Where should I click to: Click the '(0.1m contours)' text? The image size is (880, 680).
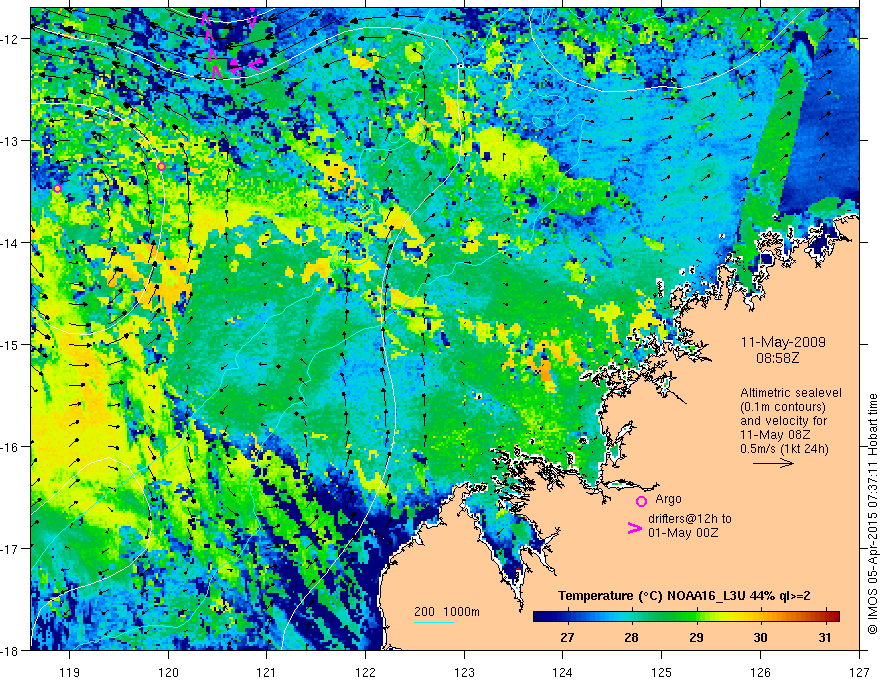[782, 407]
